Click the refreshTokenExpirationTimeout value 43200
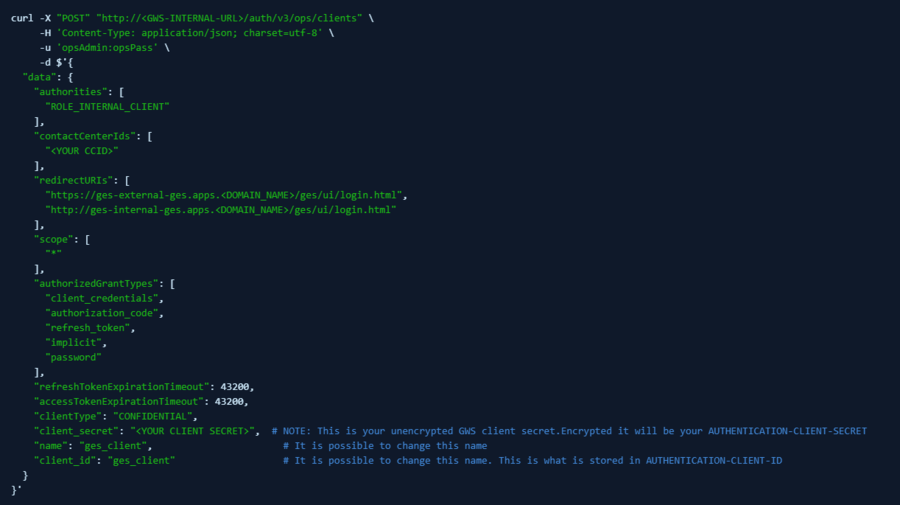900x505 pixels. pos(235,387)
